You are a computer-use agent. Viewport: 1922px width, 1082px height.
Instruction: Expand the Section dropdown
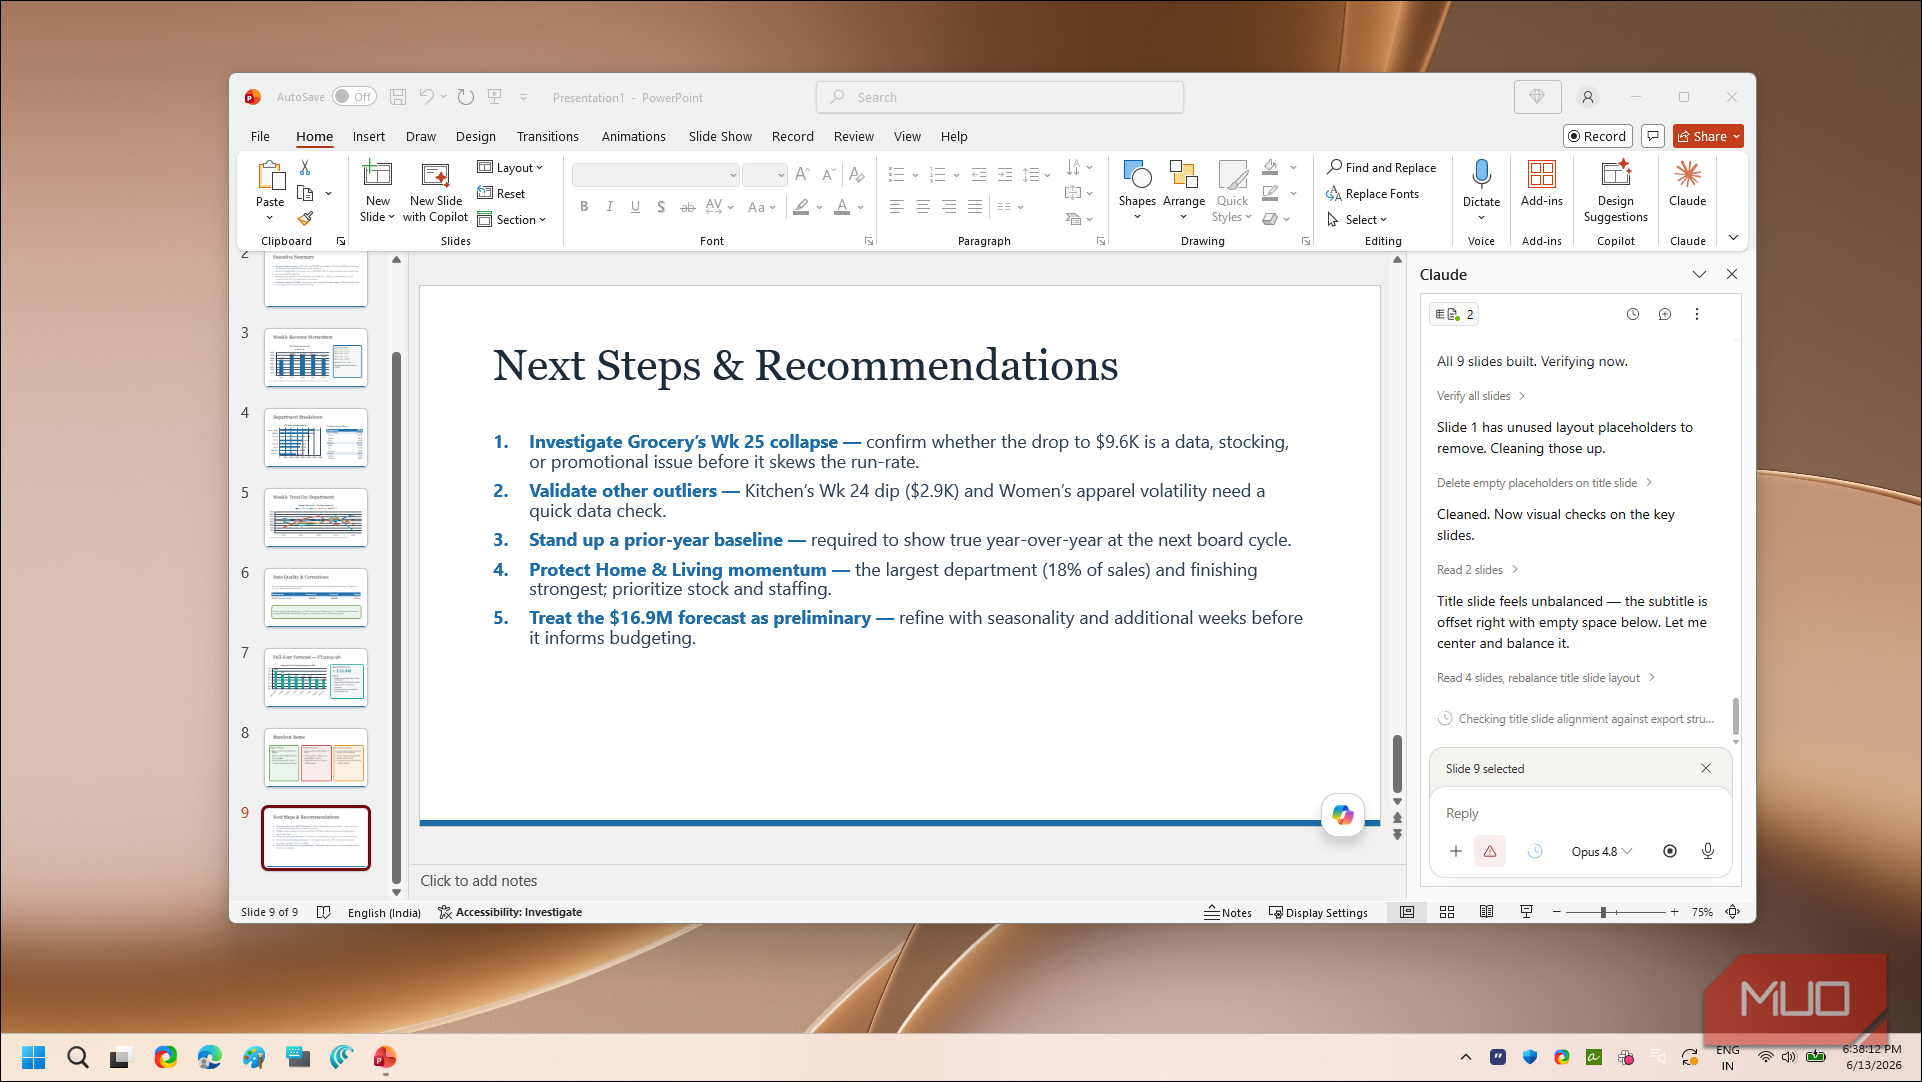click(x=511, y=220)
